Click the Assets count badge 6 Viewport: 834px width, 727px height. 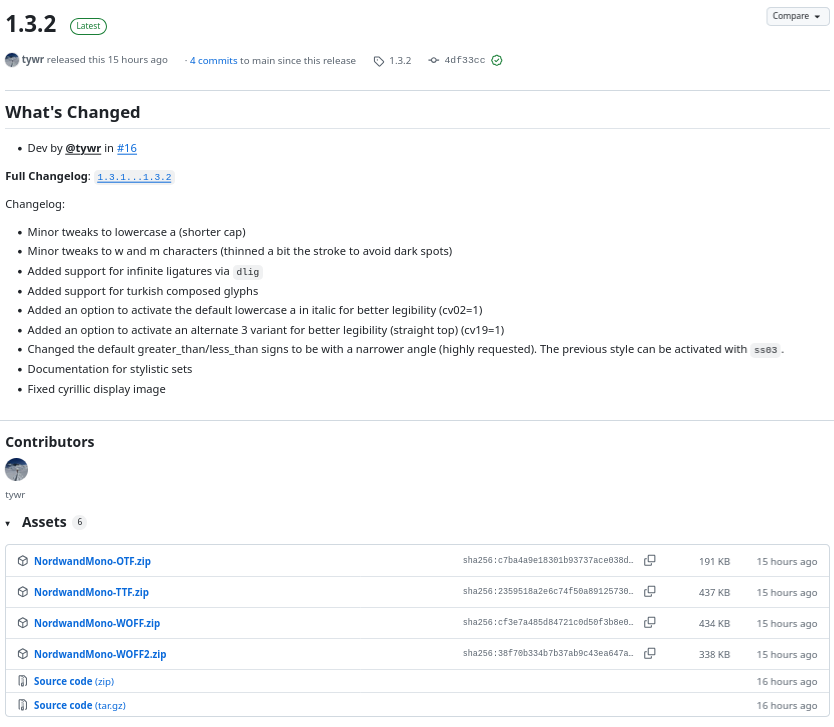coord(80,522)
